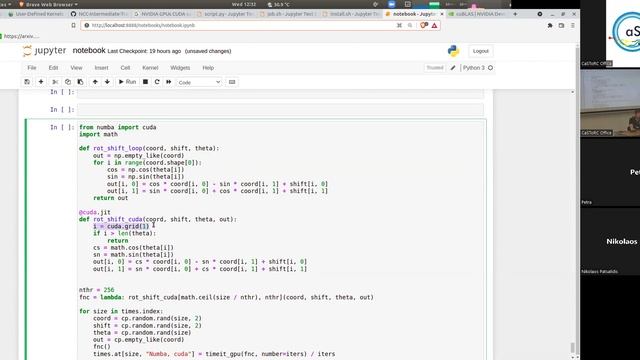Click the Logout button

click(480, 51)
